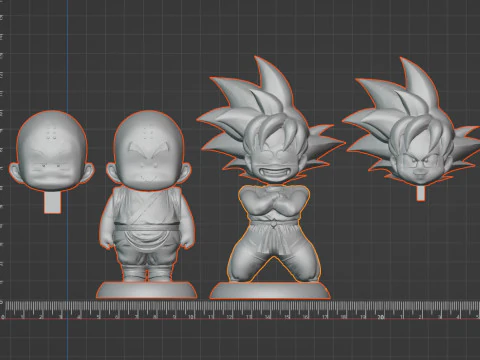Select the round base under the bald figure
The width and height of the screenshot is (480, 360).
pos(147,290)
